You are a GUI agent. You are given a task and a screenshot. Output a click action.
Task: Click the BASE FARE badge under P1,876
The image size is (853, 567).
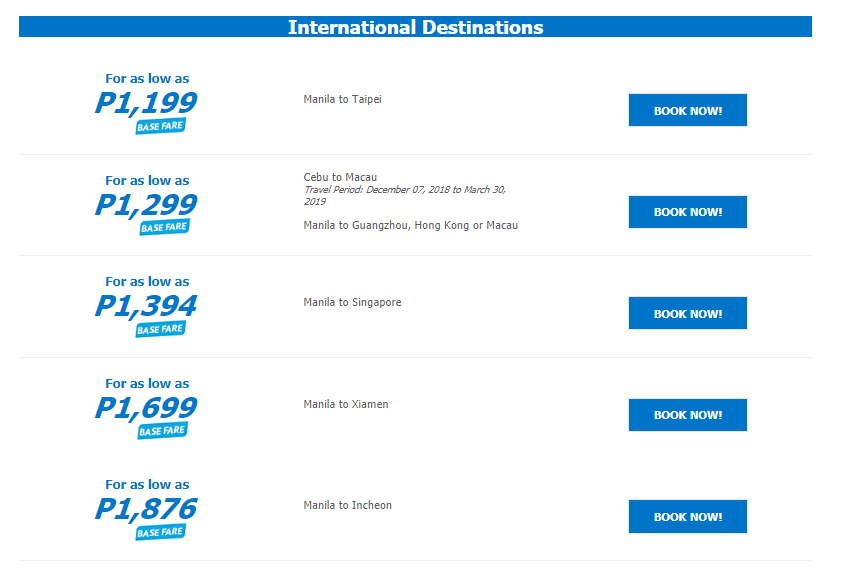[x=160, y=532]
